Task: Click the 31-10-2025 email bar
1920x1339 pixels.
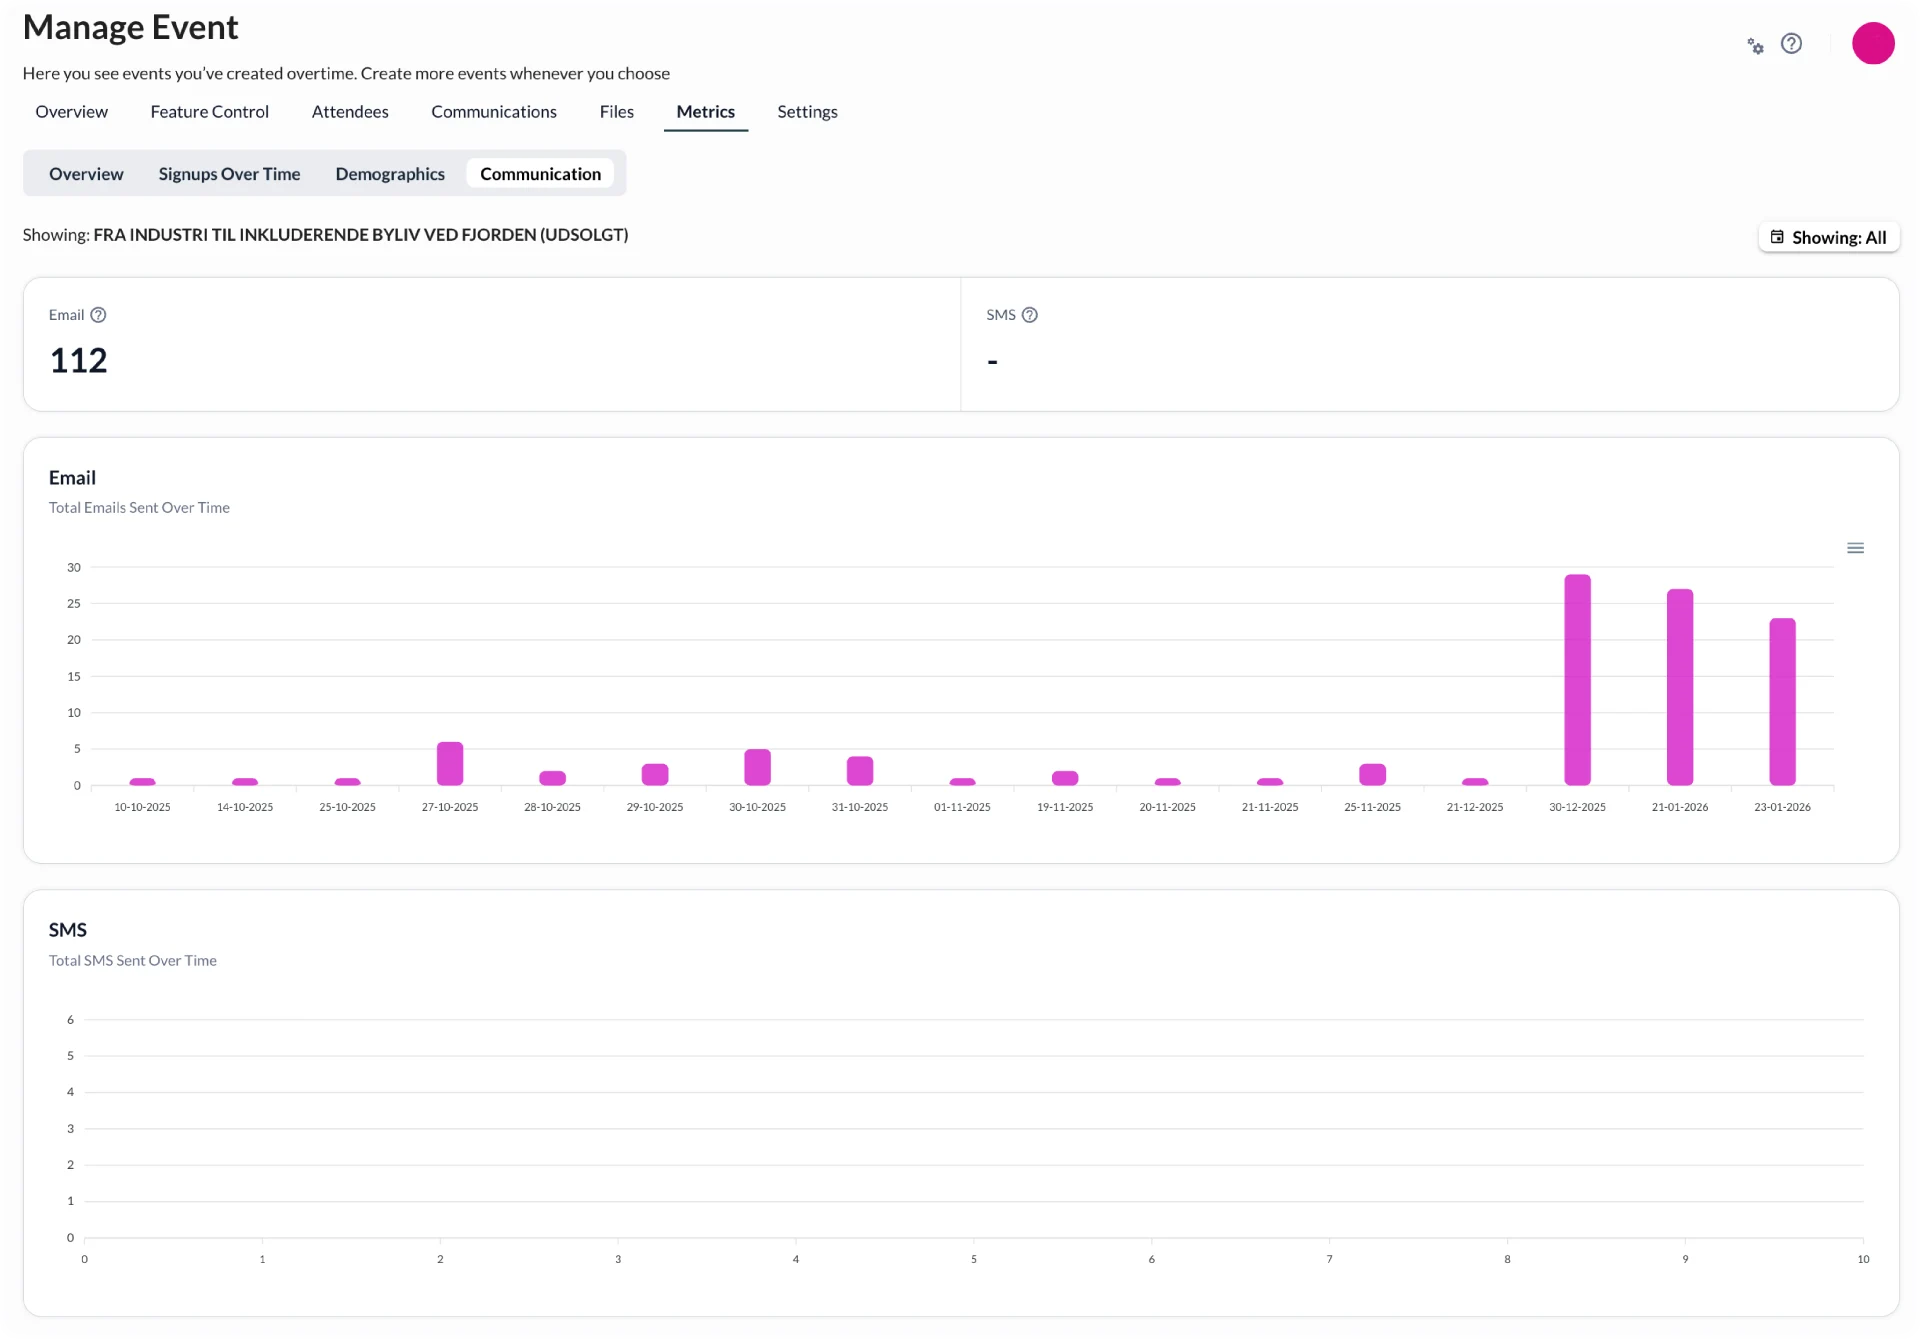Action: point(860,771)
